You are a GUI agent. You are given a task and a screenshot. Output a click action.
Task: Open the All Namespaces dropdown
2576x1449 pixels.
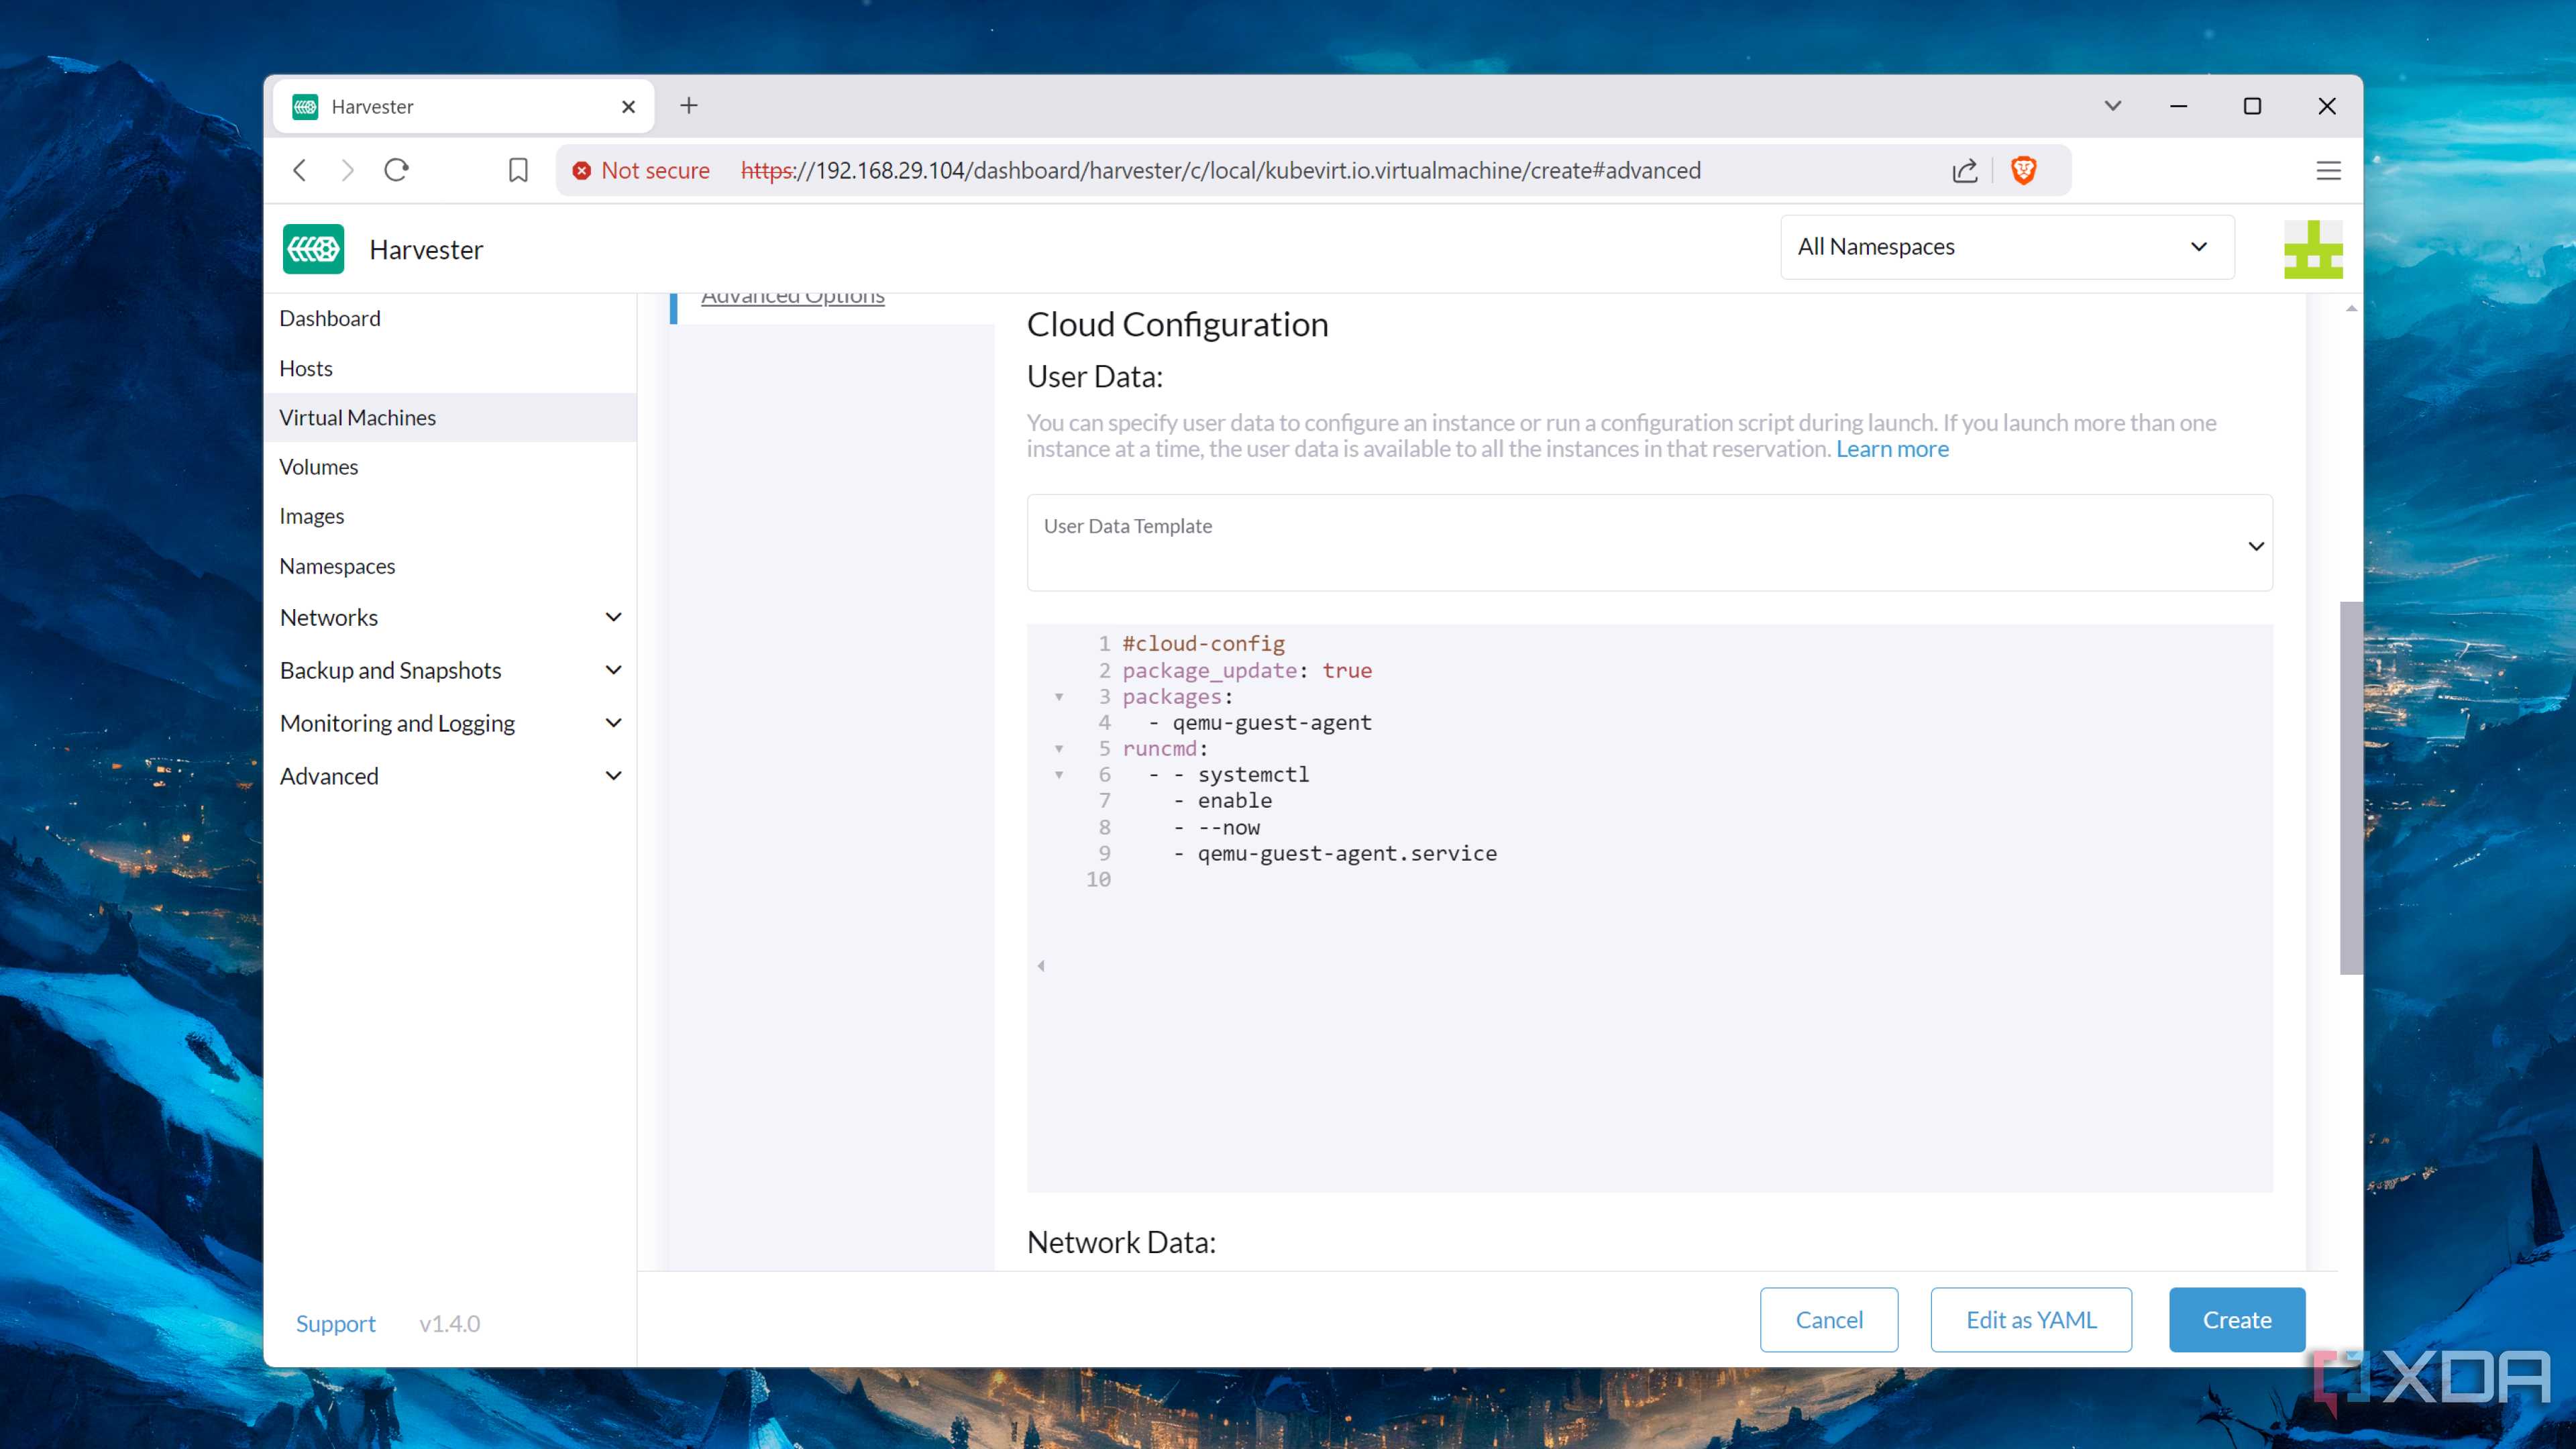coord(2007,247)
